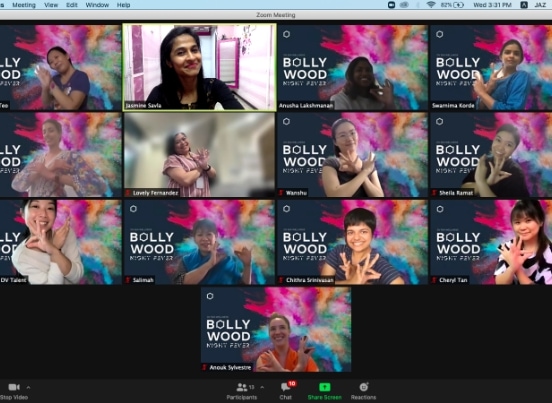Select Wanshu's video tile
Viewport: 552px width, 403px height.
[x=352, y=155]
